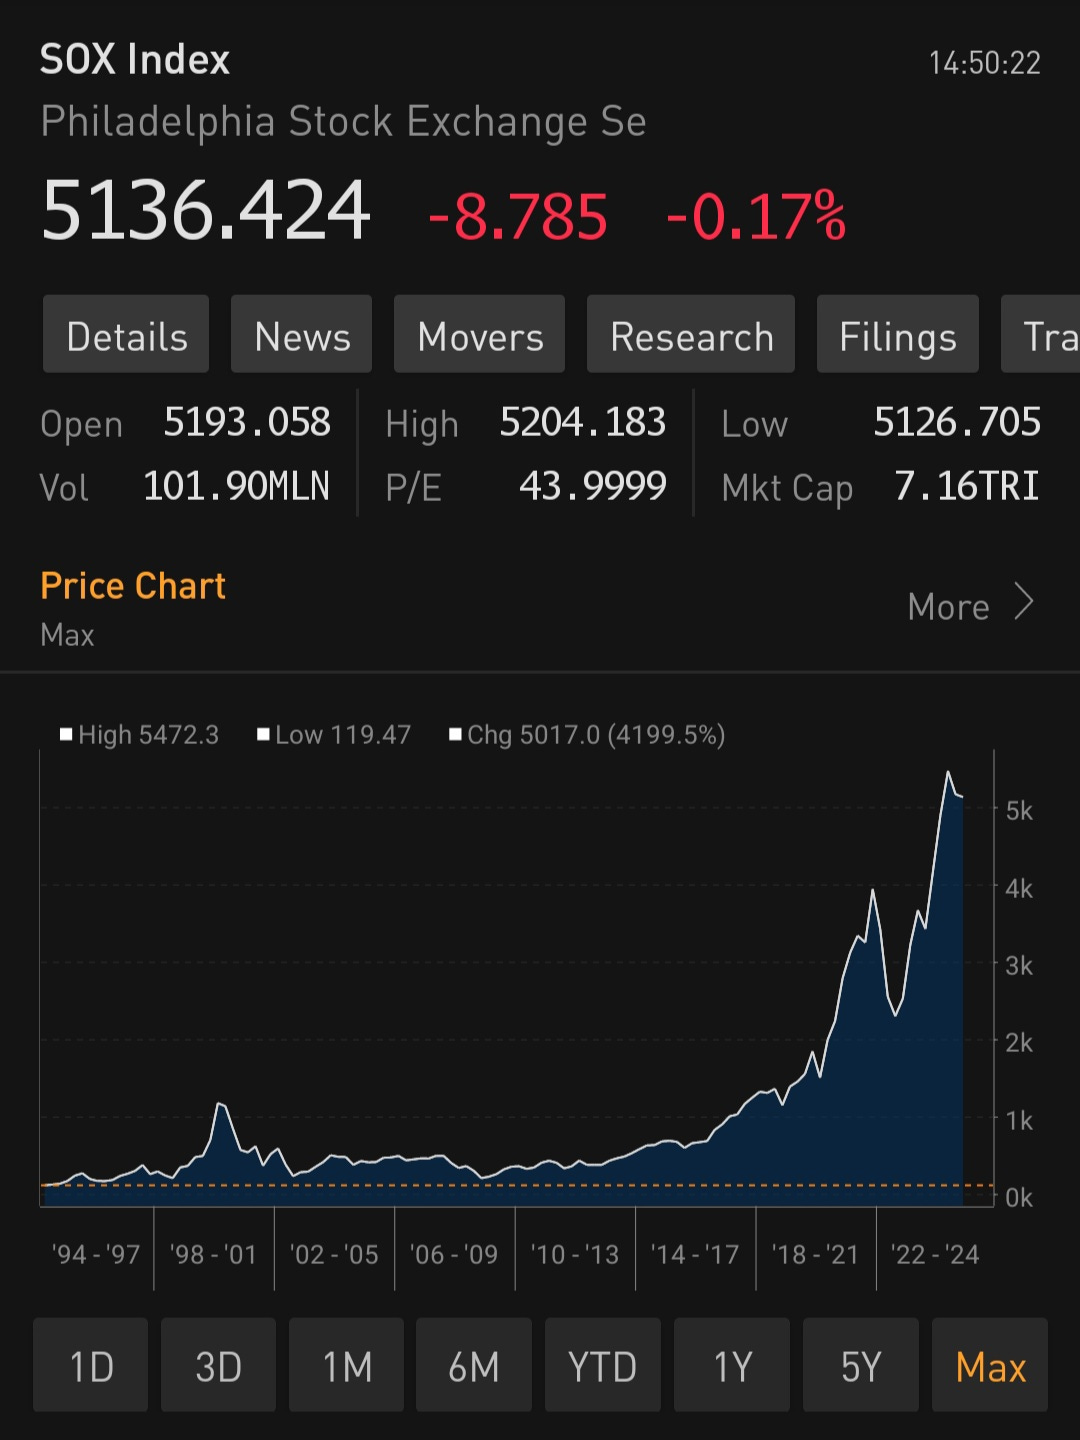Tap the Low 119.47 legend entry

click(x=334, y=735)
